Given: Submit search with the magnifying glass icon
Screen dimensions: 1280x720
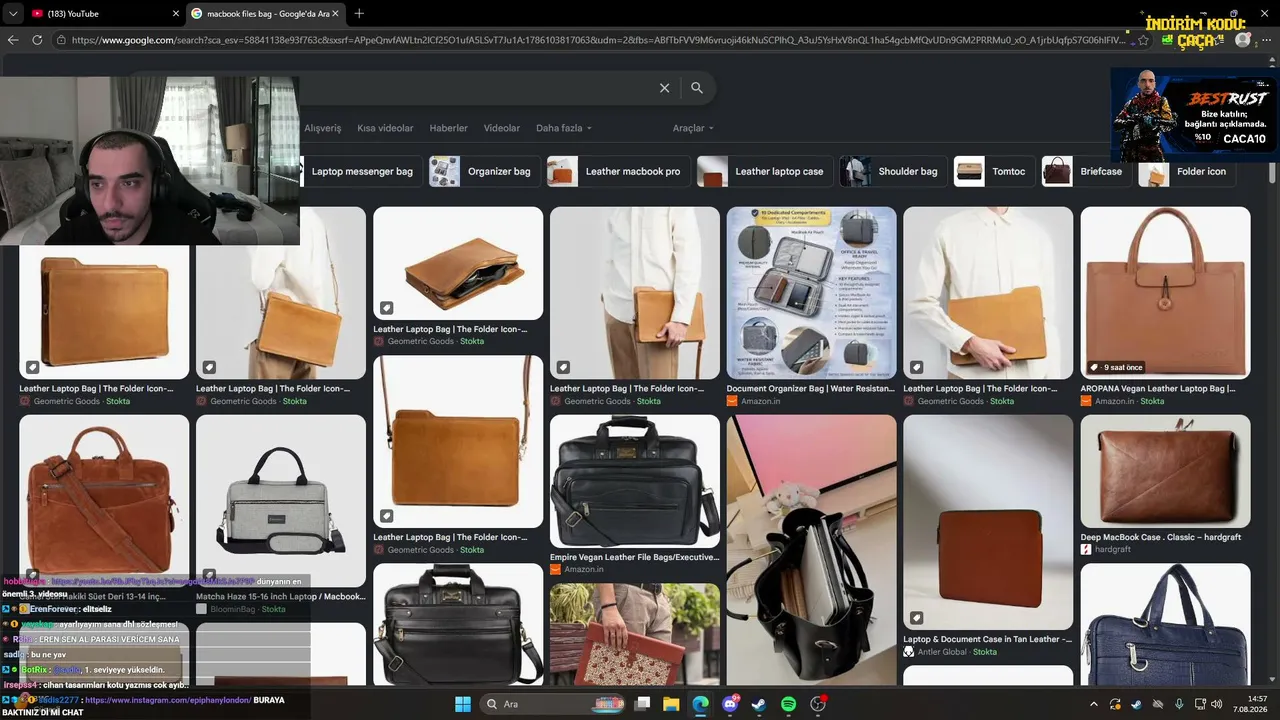Looking at the screenshot, I should 697,88.
